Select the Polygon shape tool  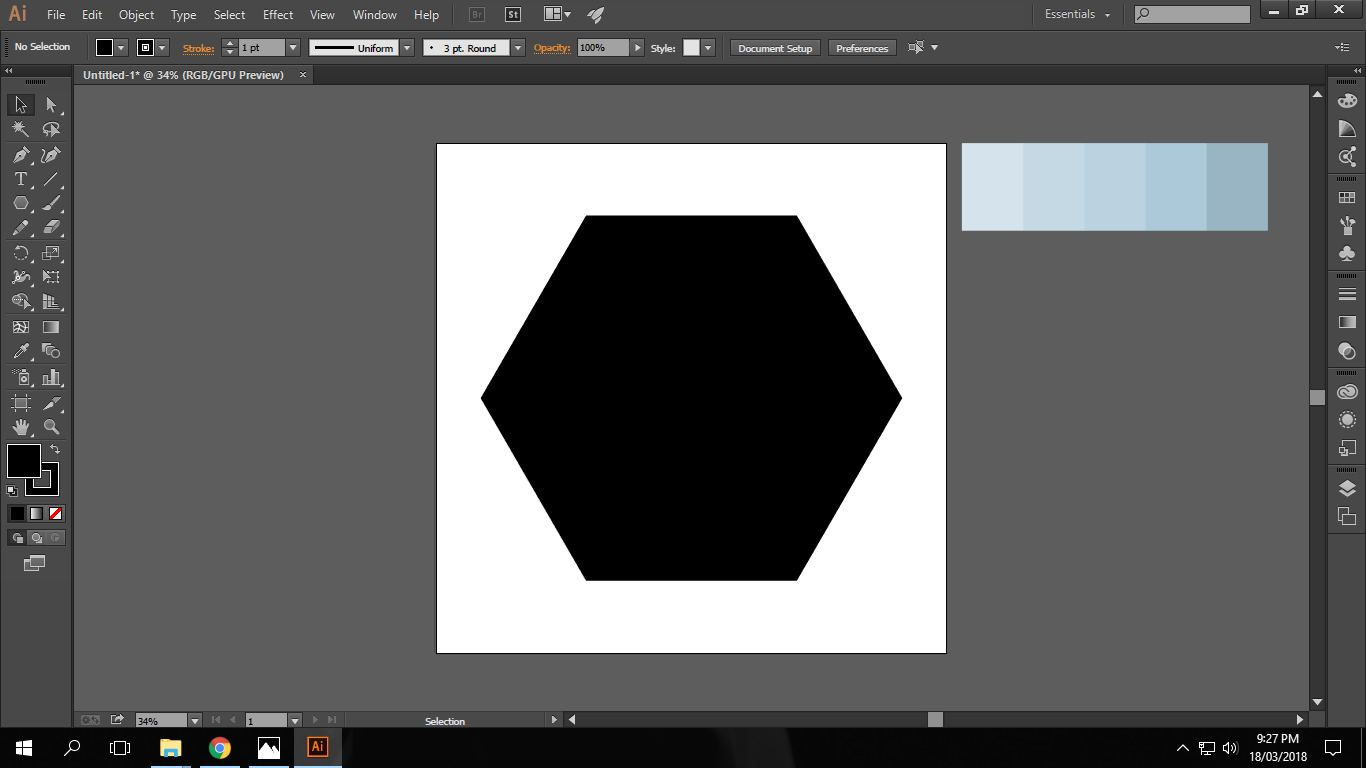tap(21, 203)
